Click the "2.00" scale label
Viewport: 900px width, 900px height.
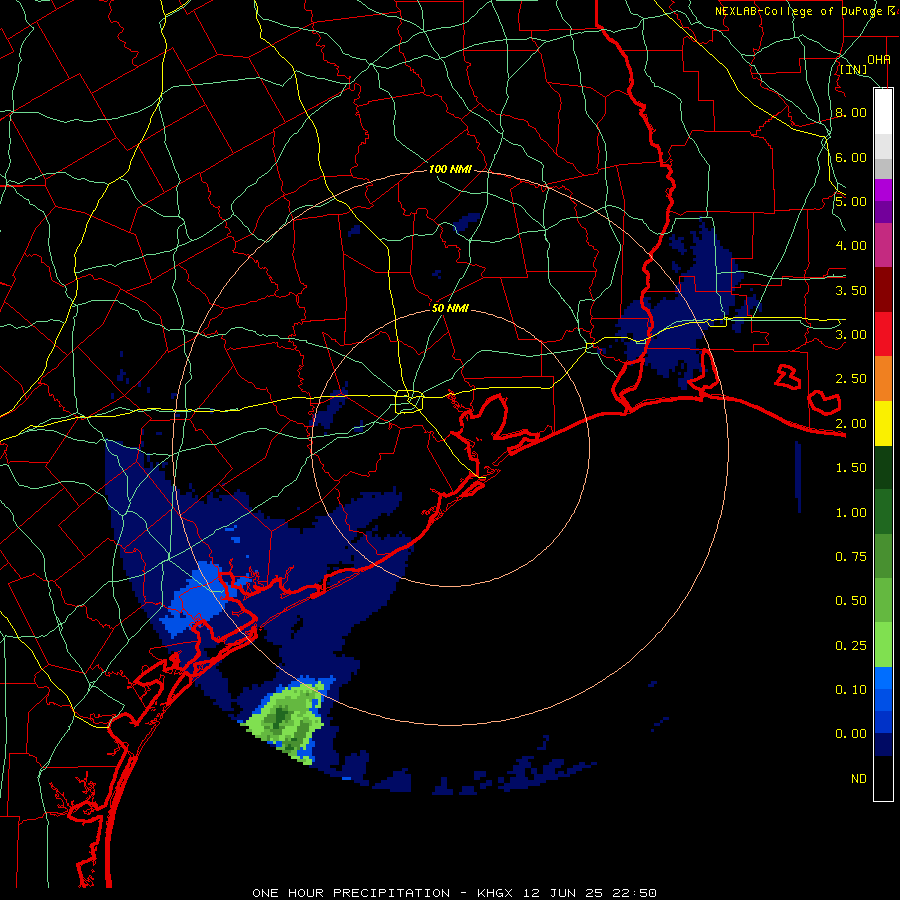(x=851, y=424)
